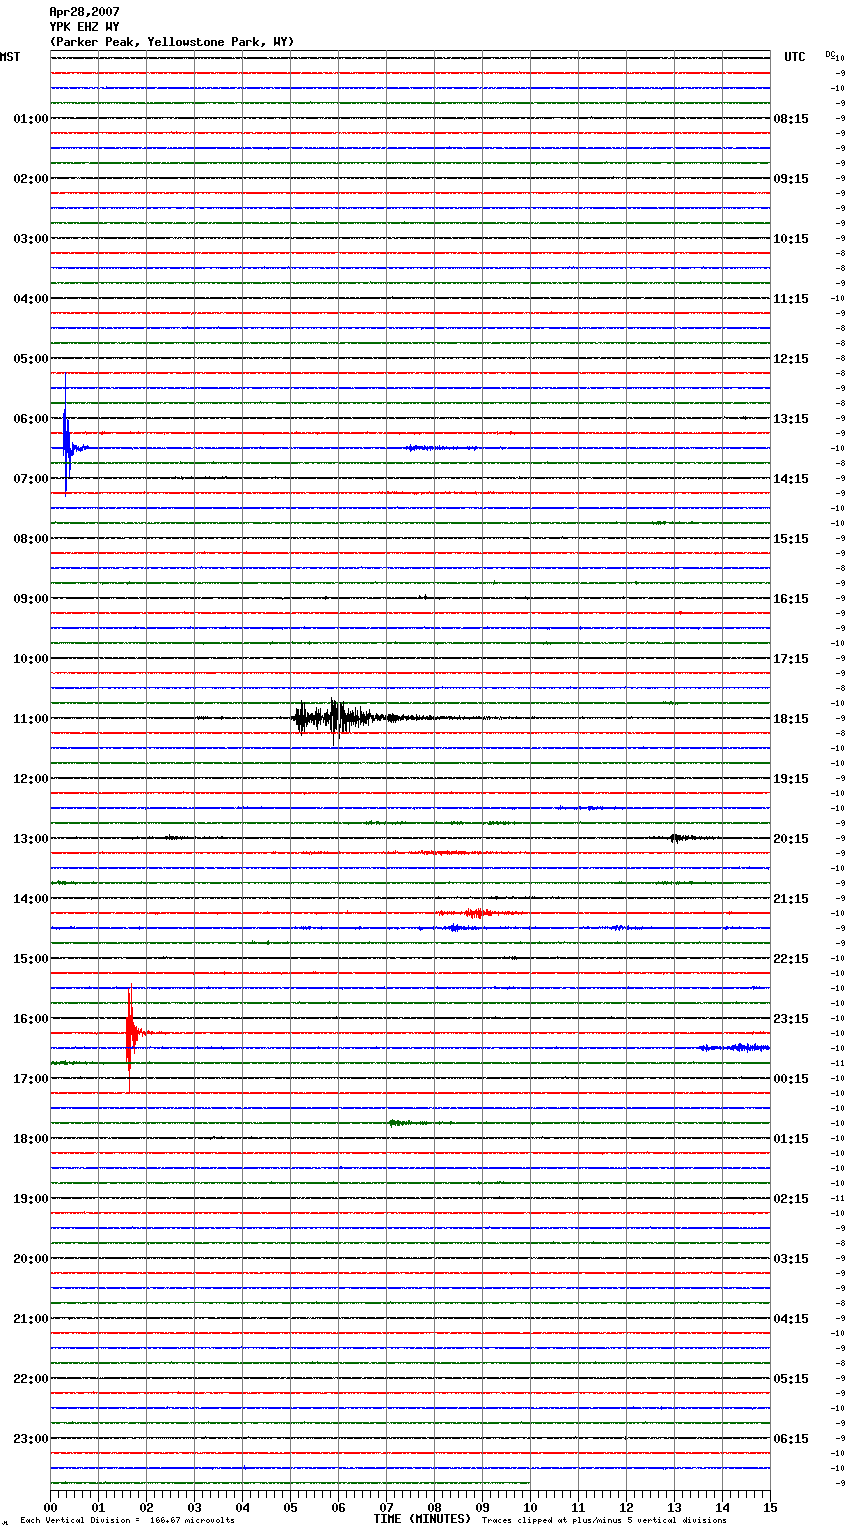This screenshot has height=1534, width=850.
Task: Click the large blue seismic spike near 06:30
Action: [66, 435]
